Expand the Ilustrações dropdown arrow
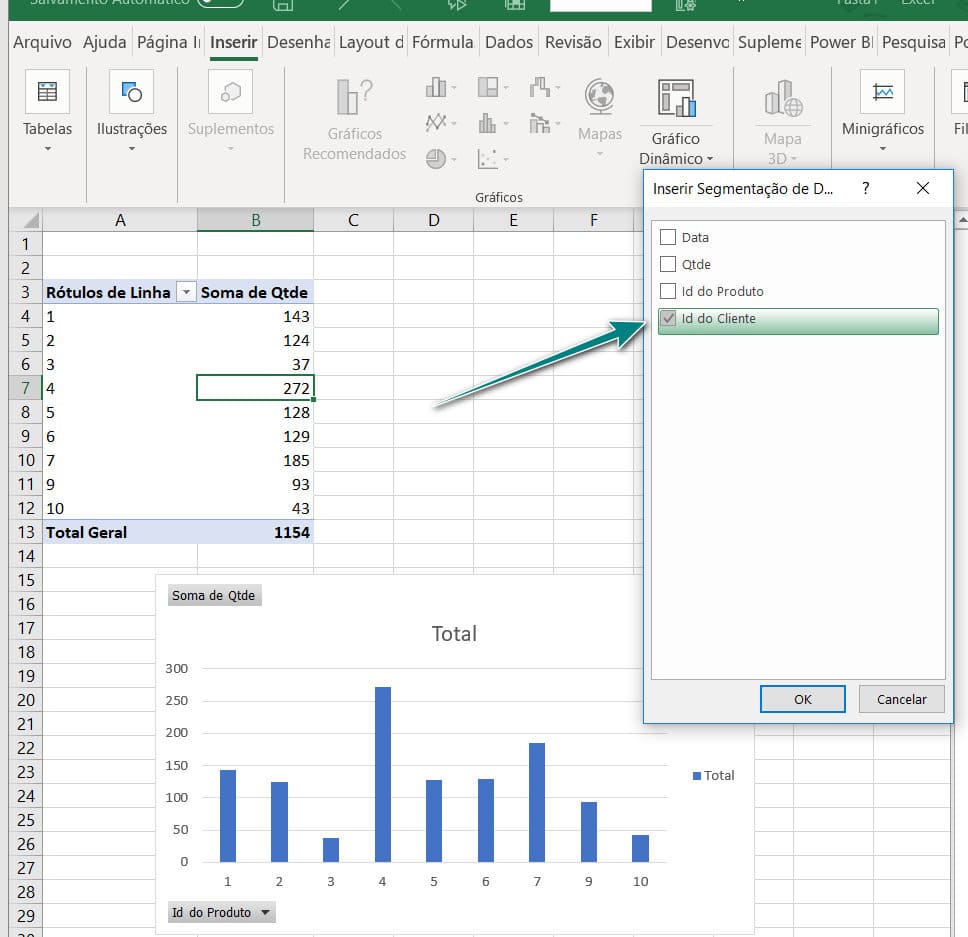The image size is (968, 937). (x=131, y=149)
